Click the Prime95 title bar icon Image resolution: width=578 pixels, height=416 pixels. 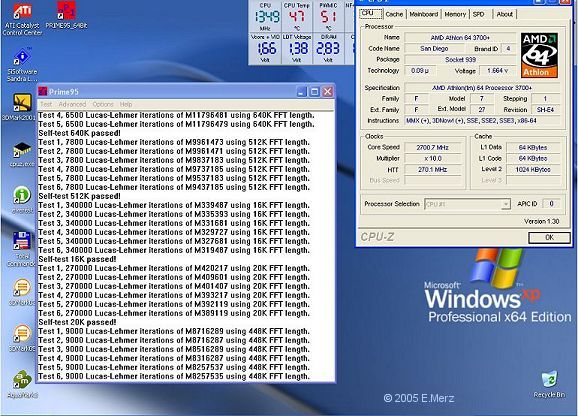coord(43,91)
